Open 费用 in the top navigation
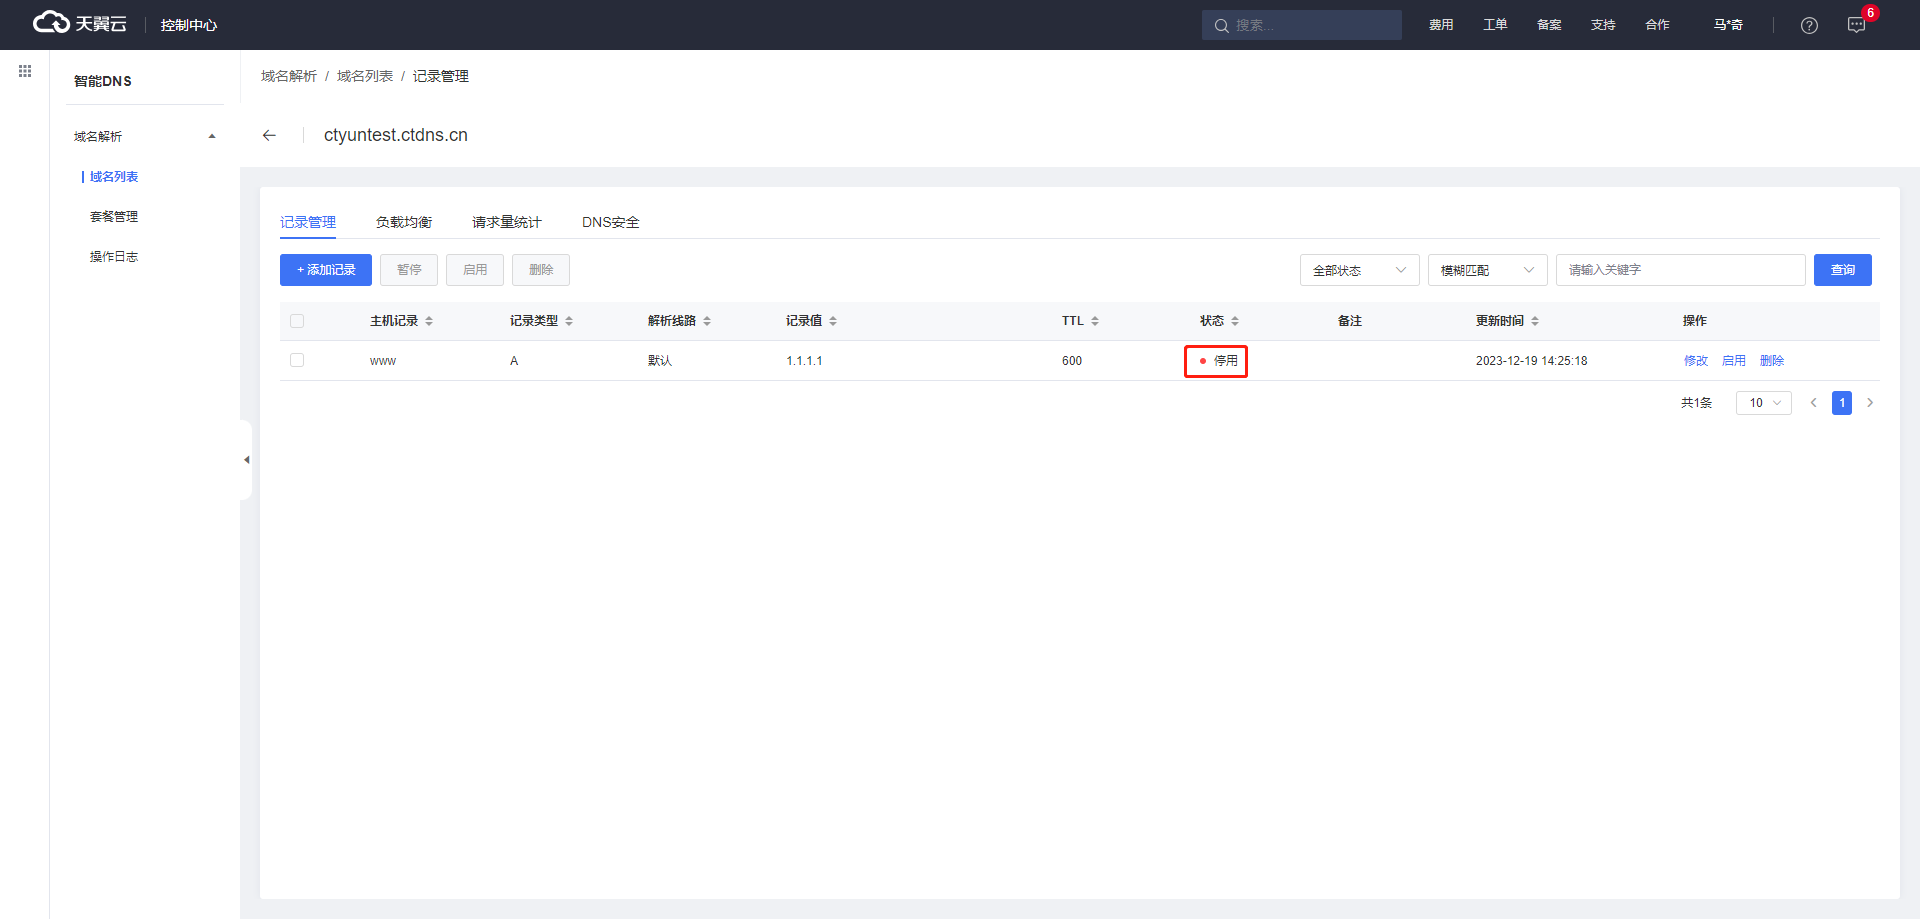Viewport: 1920px width, 919px height. pos(1441,25)
